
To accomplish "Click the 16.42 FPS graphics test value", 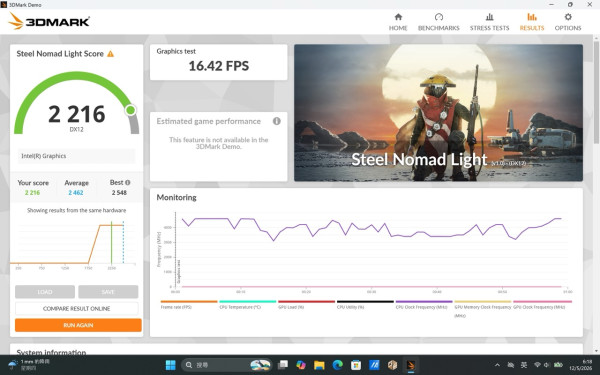I will 218,66.
